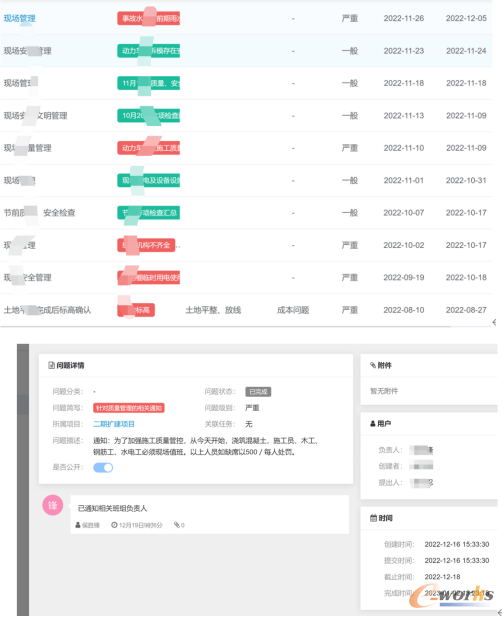The height and width of the screenshot is (618, 504).
Task: Select the 关联任务 value 无
Action: [249, 424]
